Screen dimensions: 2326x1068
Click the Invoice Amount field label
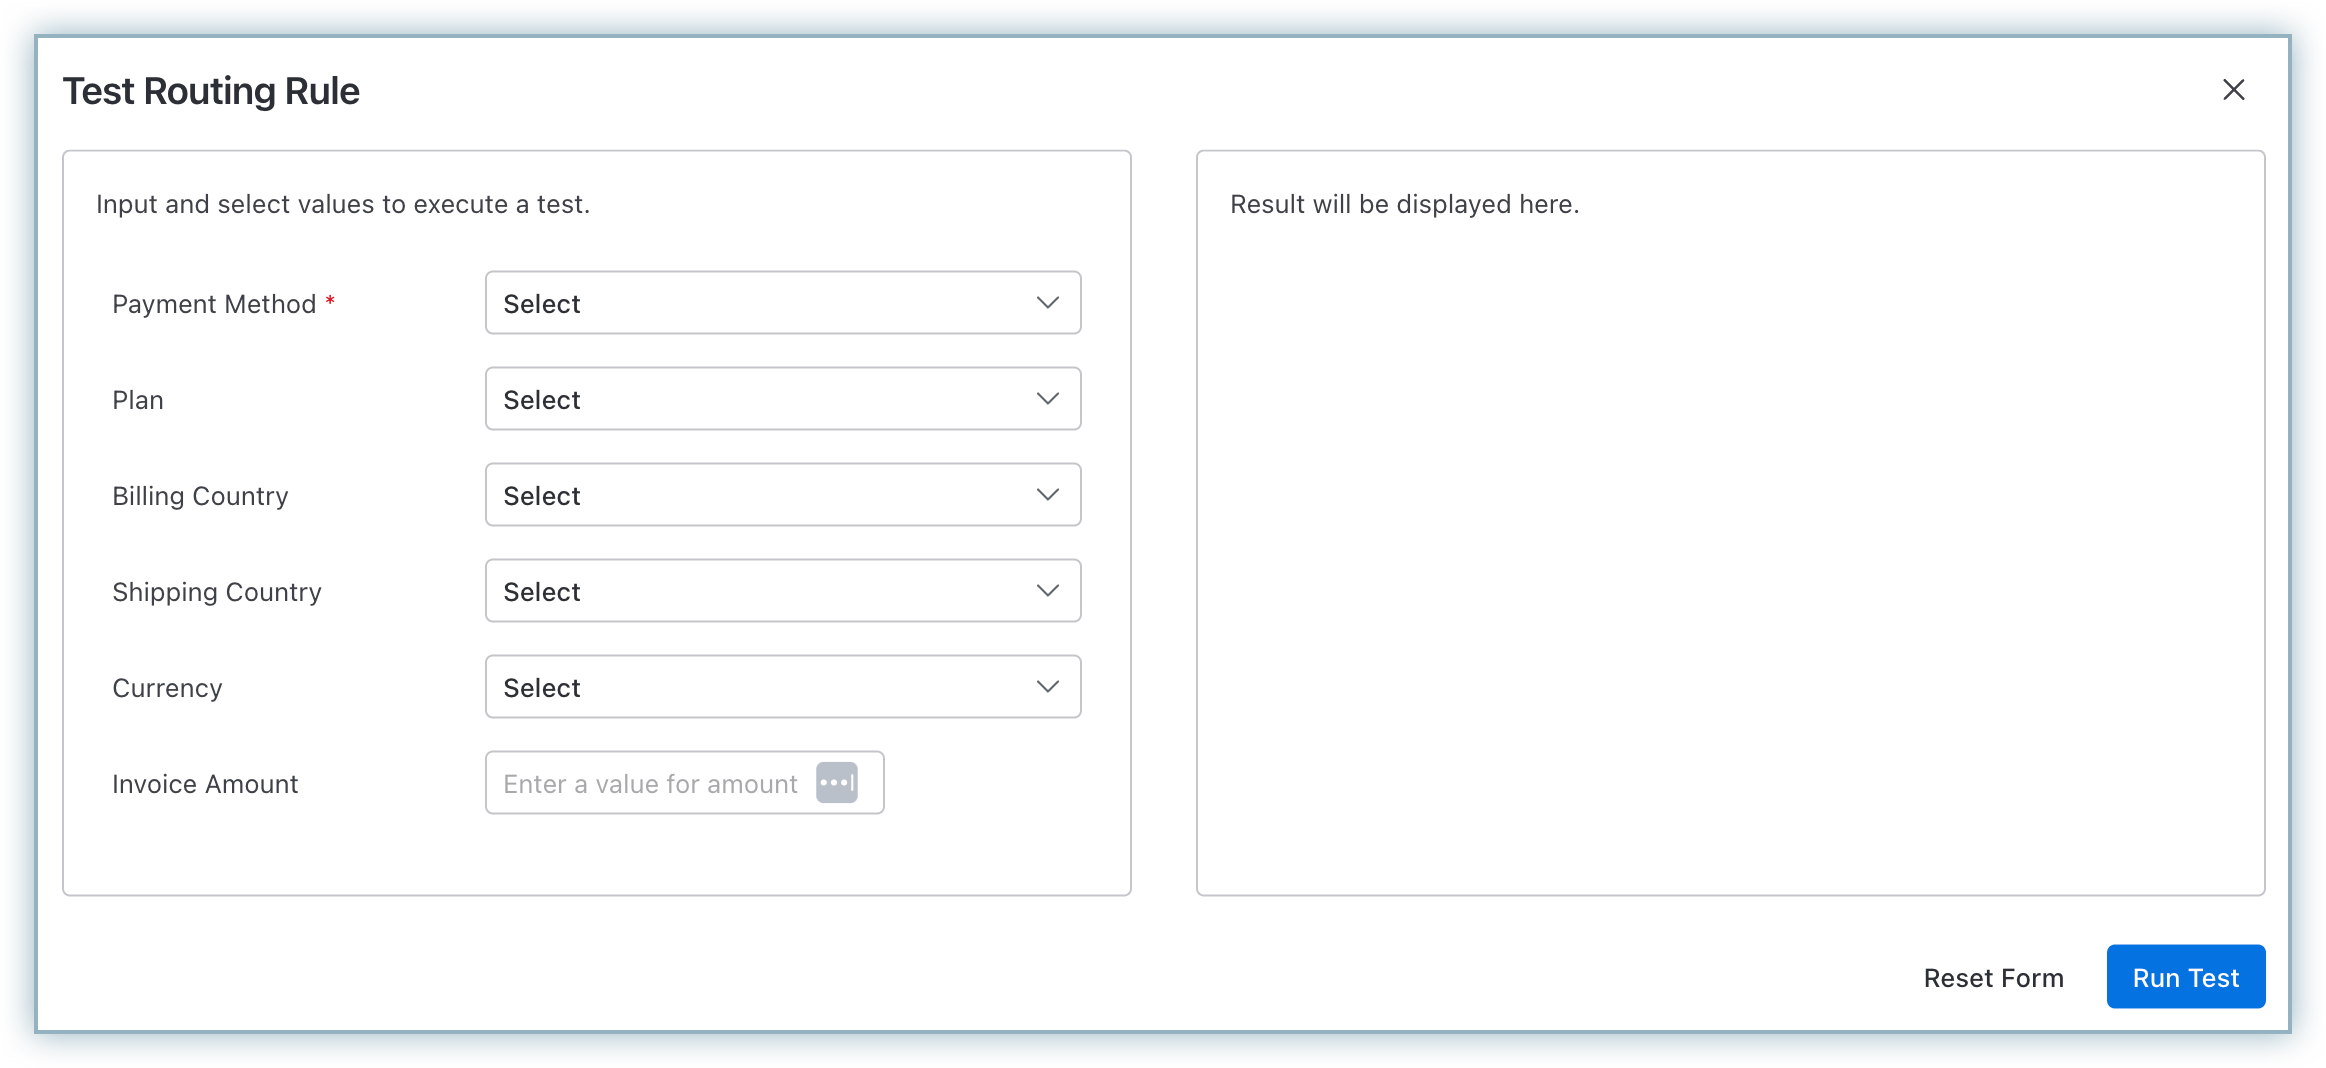tap(205, 784)
